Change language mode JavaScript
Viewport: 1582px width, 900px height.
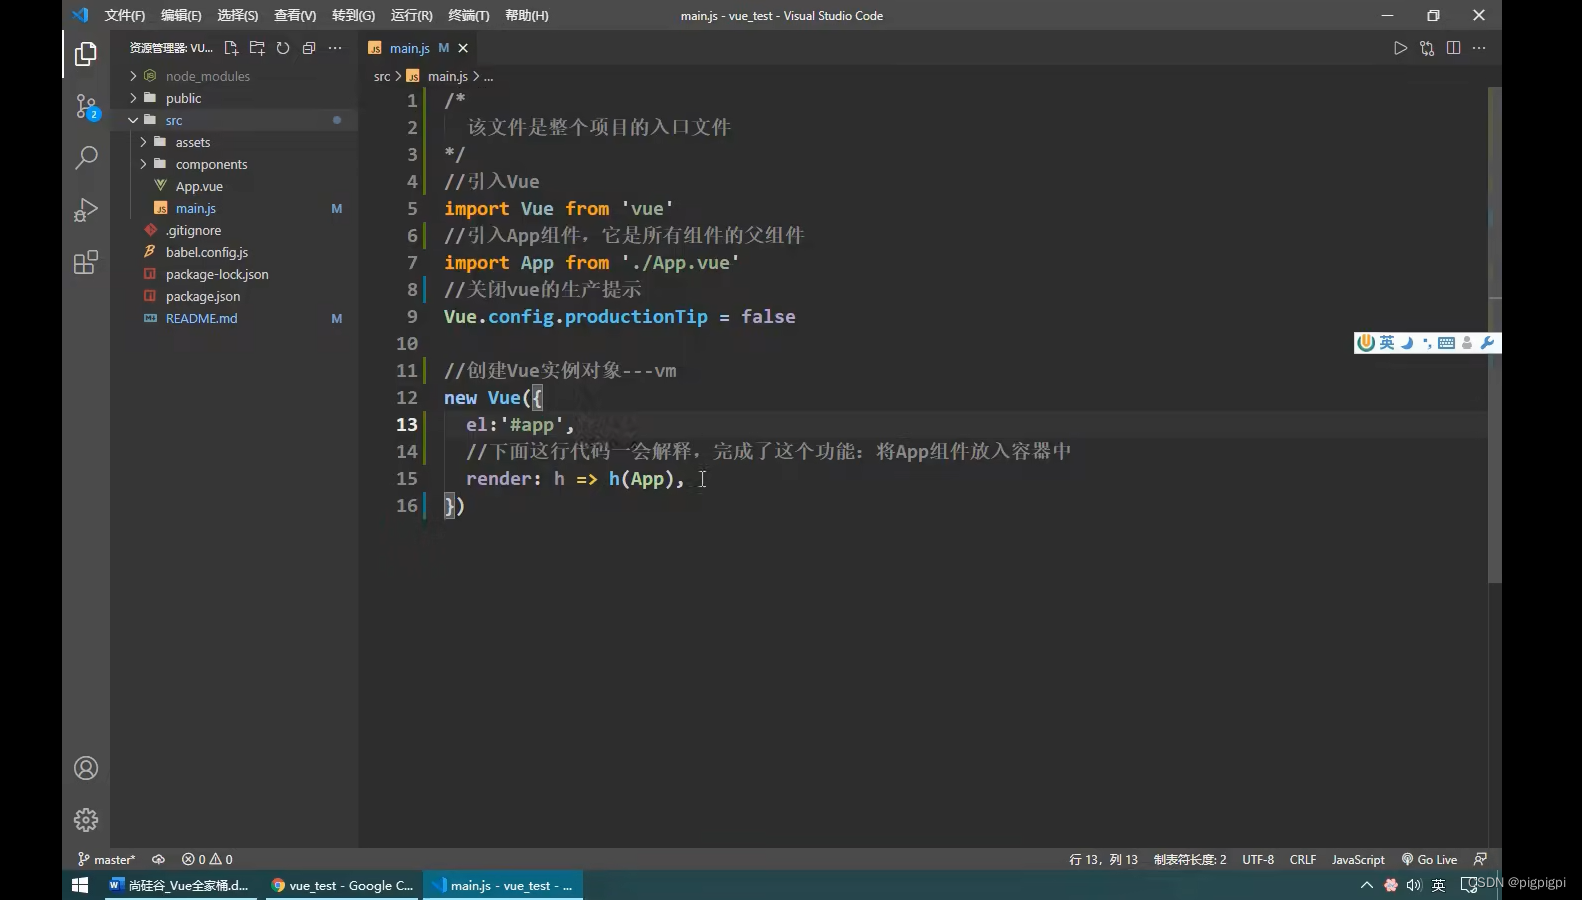tap(1358, 860)
